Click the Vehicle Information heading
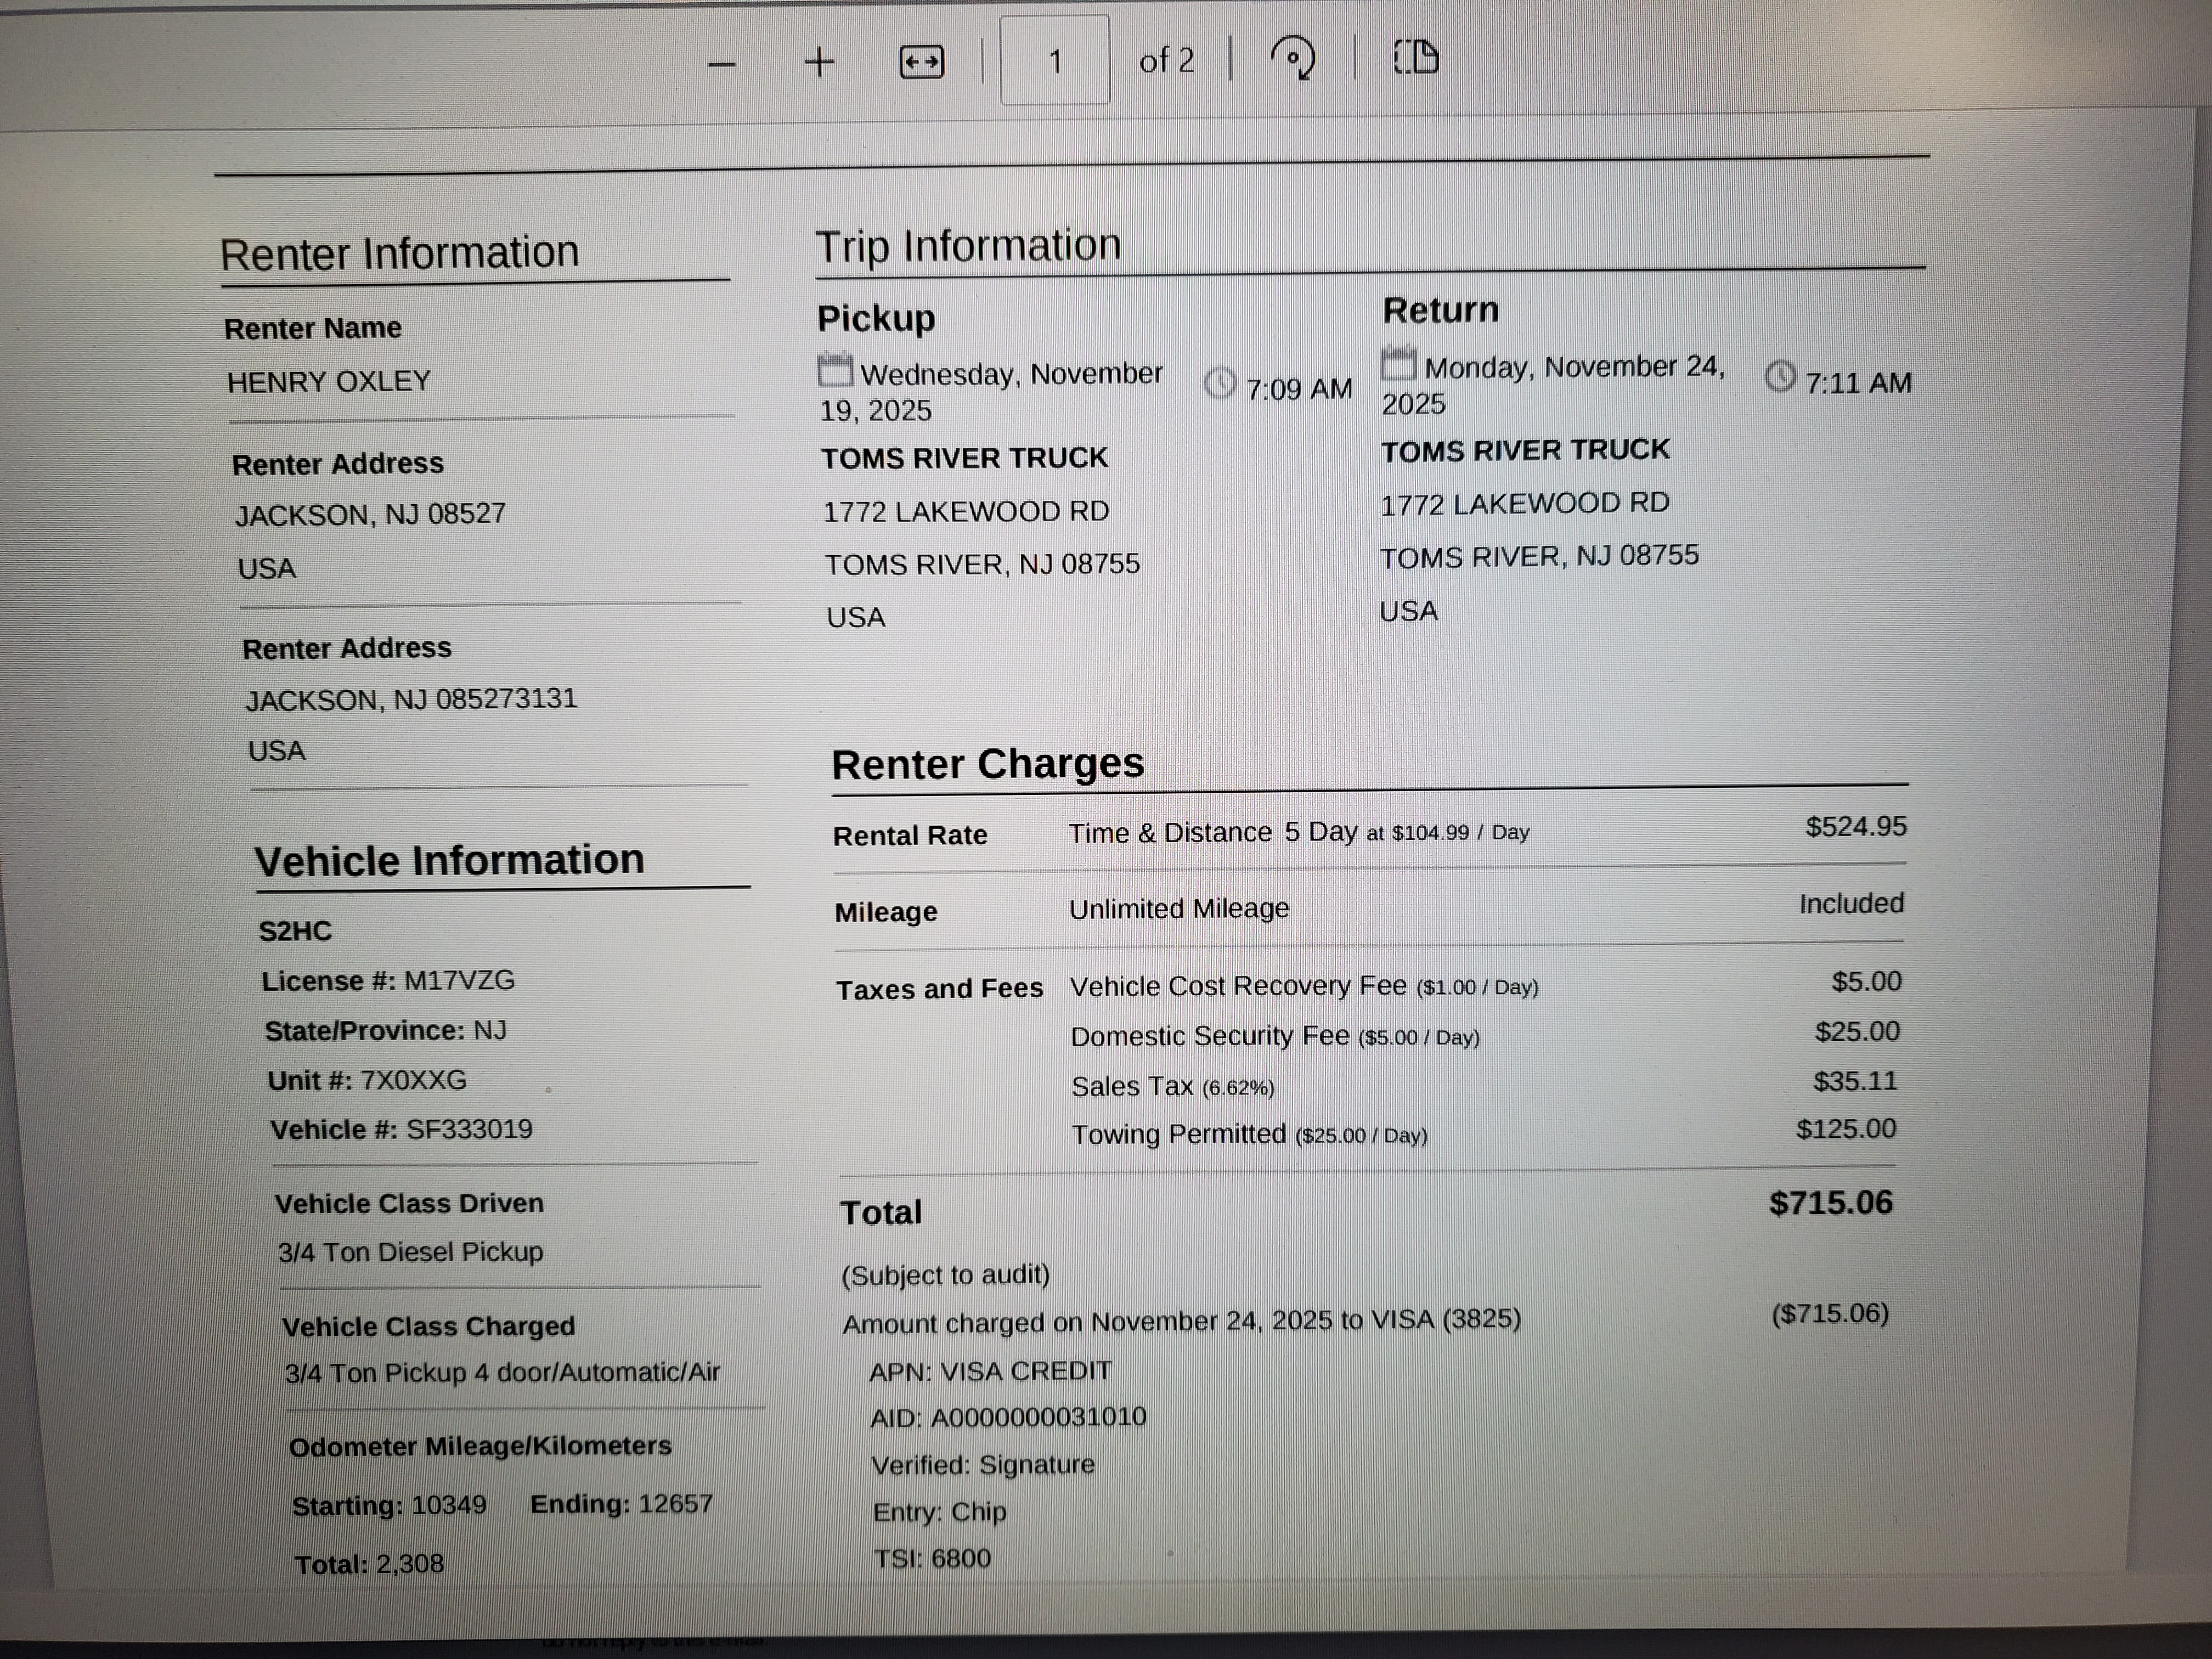 [449, 860]
